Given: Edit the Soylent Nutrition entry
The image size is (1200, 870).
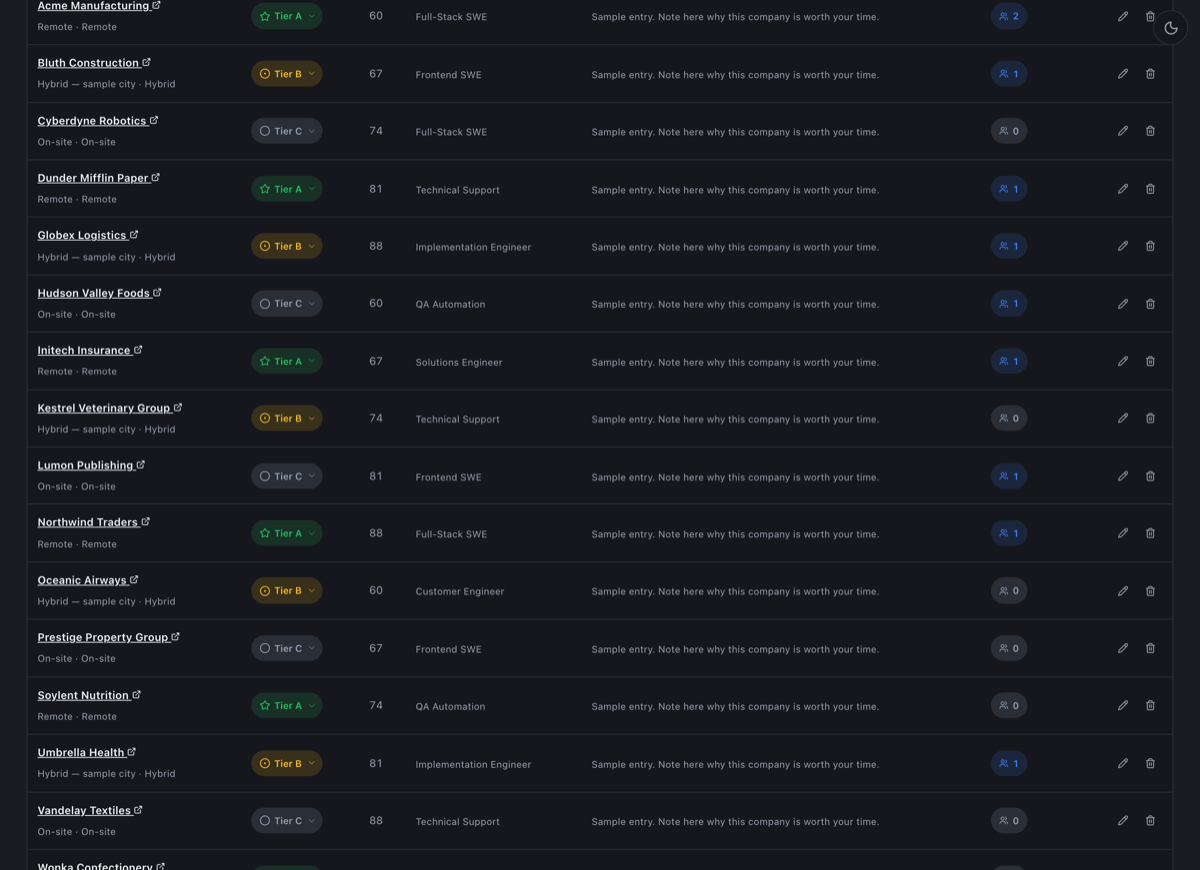Looking at the screenshot, I should click(1123, 705).
